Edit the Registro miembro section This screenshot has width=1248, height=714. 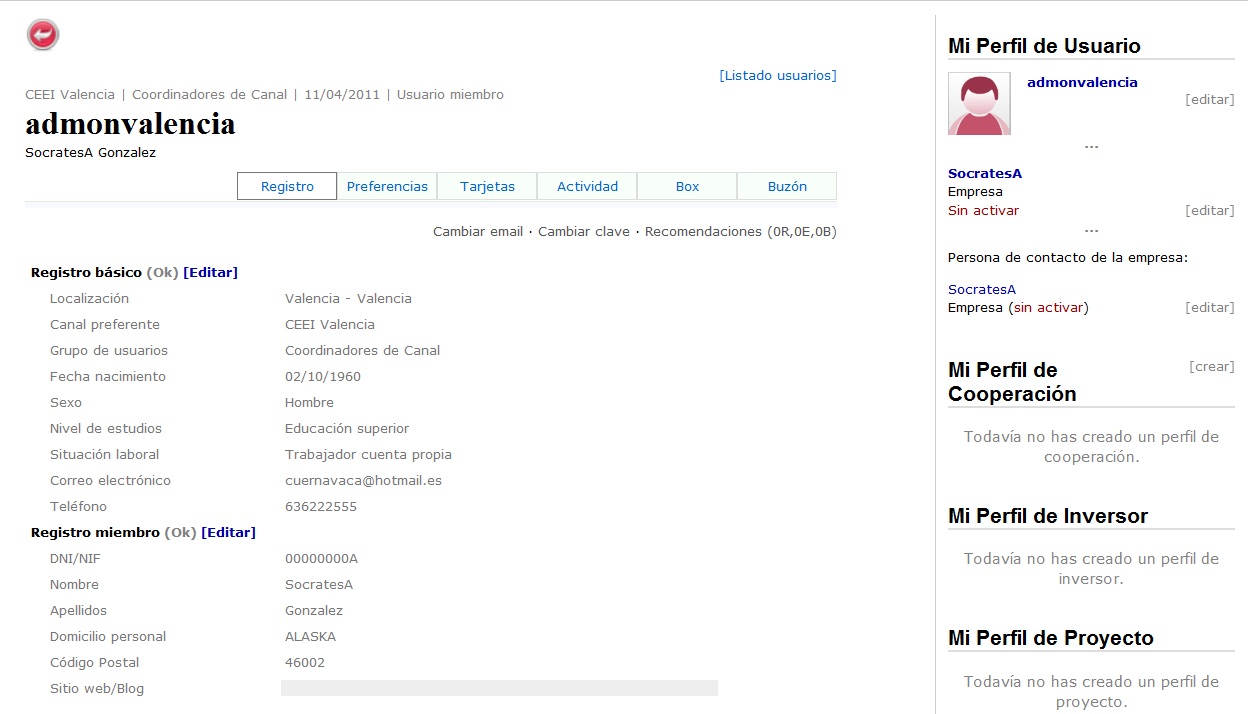(228, 532)
